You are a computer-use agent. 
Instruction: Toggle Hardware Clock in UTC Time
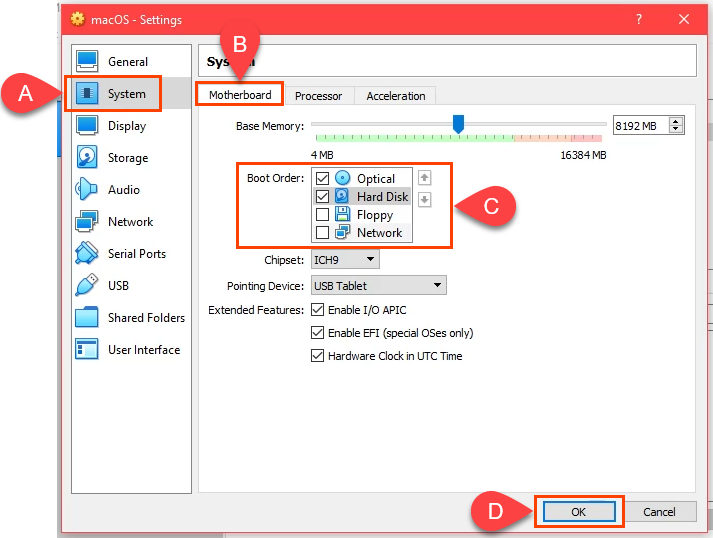[317, 356]
